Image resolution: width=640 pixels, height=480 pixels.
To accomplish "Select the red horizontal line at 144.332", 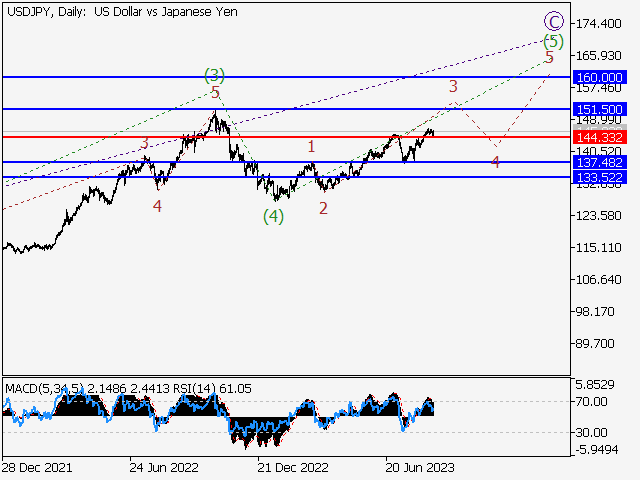I will click(x=287, y=137).
